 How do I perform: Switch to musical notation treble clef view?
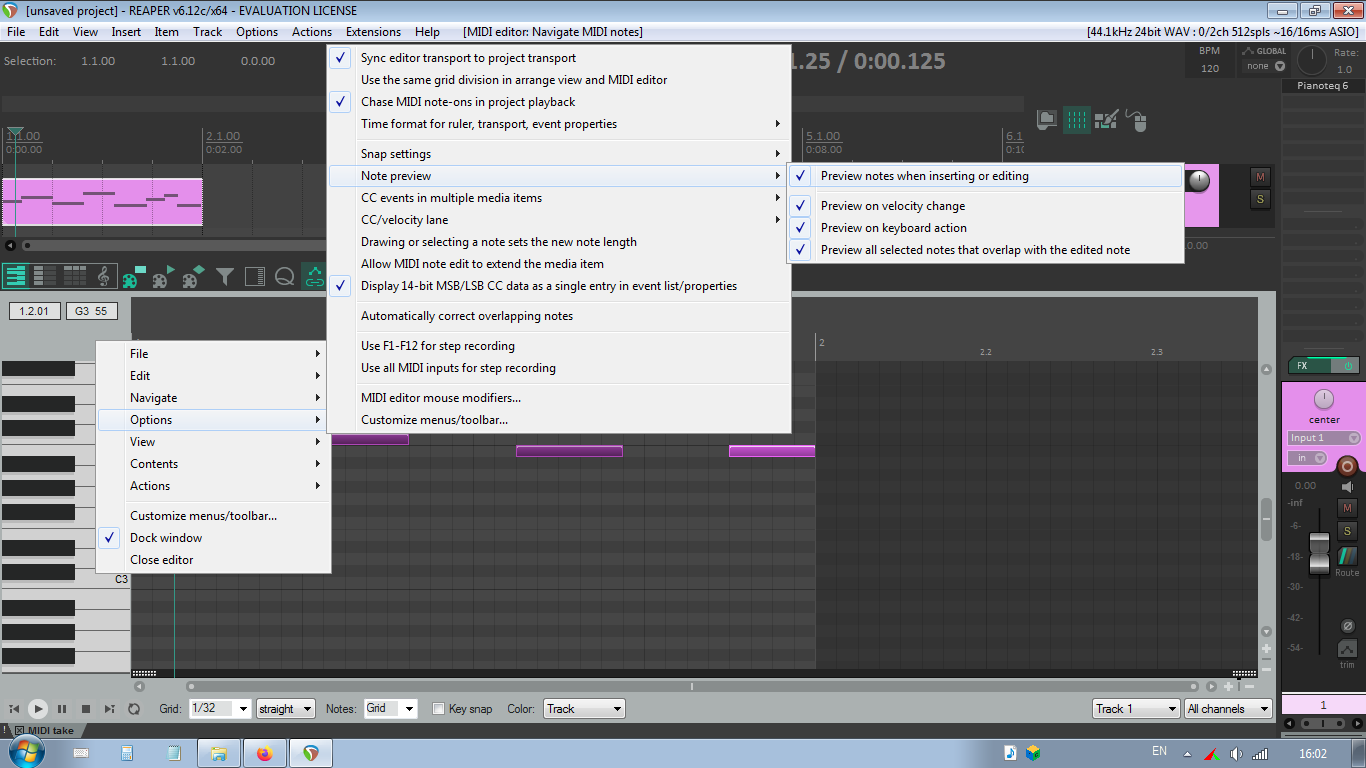[x=104, y=276]
